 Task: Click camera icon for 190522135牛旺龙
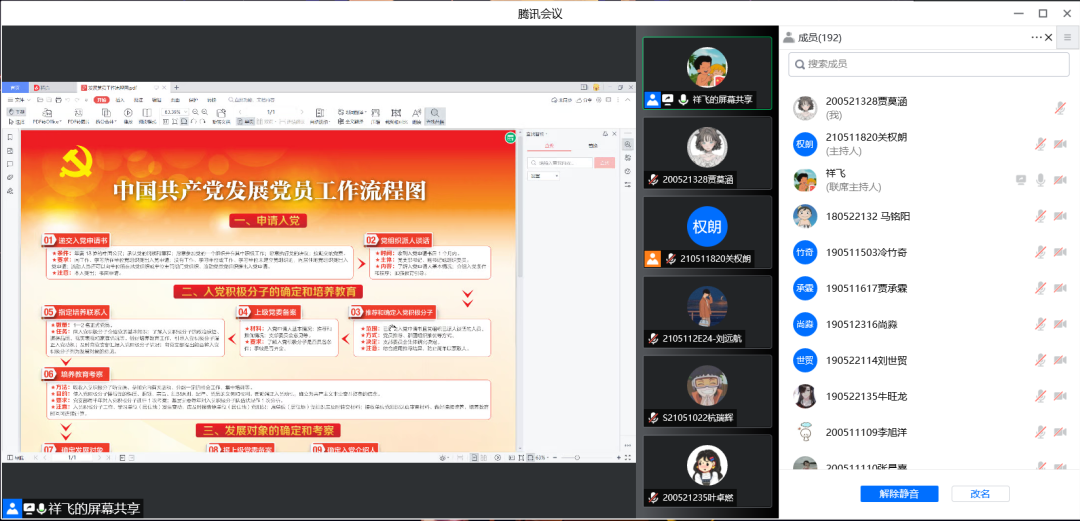1060,396
